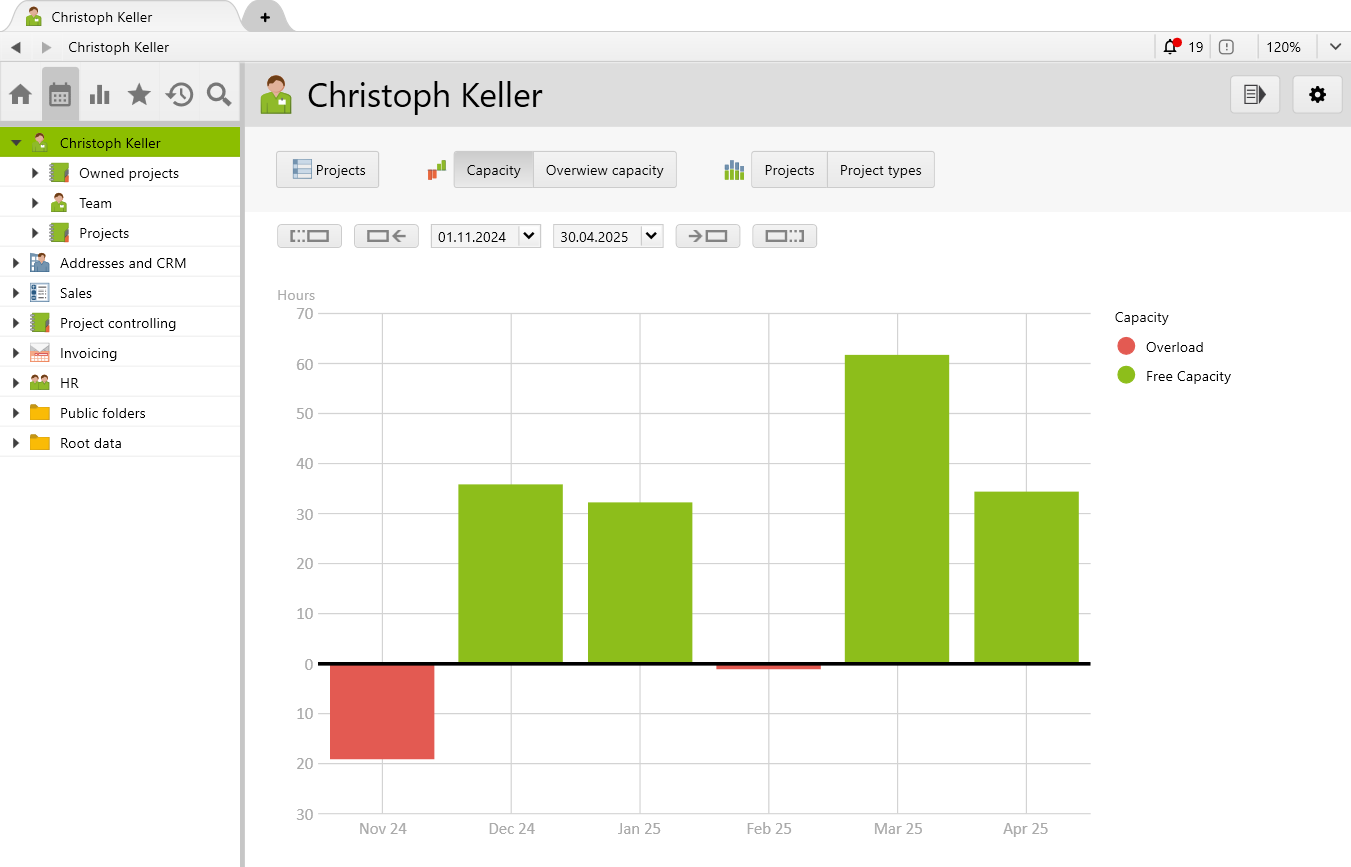Switch to Overwiew capacity view
The image size is (1351, 867).
tap(604, 170)
